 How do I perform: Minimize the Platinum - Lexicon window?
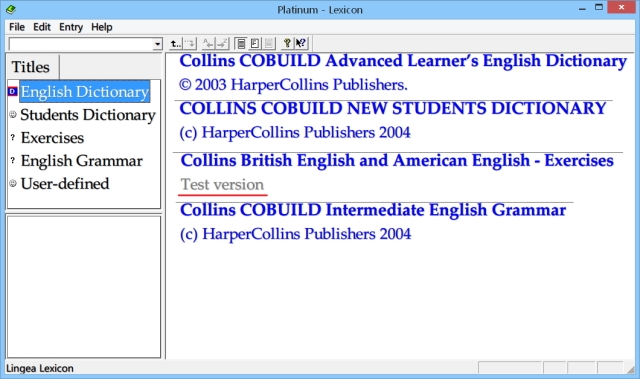pos(582,8)
